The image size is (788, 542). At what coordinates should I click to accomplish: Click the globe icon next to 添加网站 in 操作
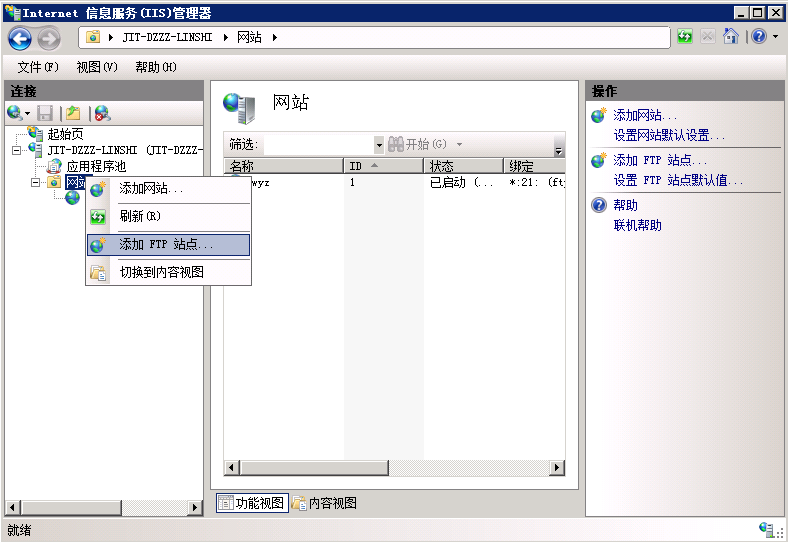(x=599, y=116)
